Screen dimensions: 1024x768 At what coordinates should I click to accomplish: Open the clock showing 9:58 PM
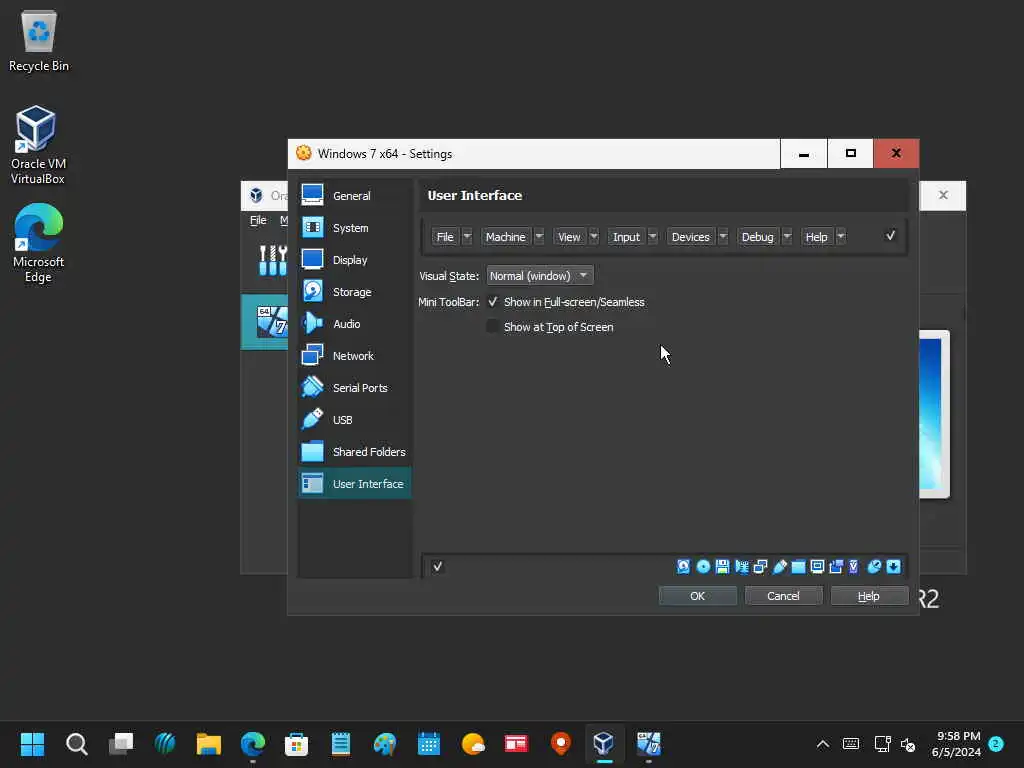[x=957, y=744]
